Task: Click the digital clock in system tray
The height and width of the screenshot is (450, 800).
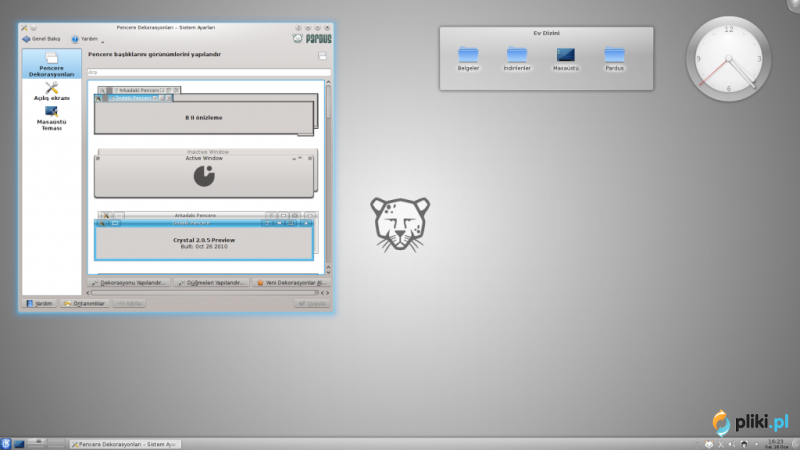Action: pyautogui.click(x=776, y=444)
